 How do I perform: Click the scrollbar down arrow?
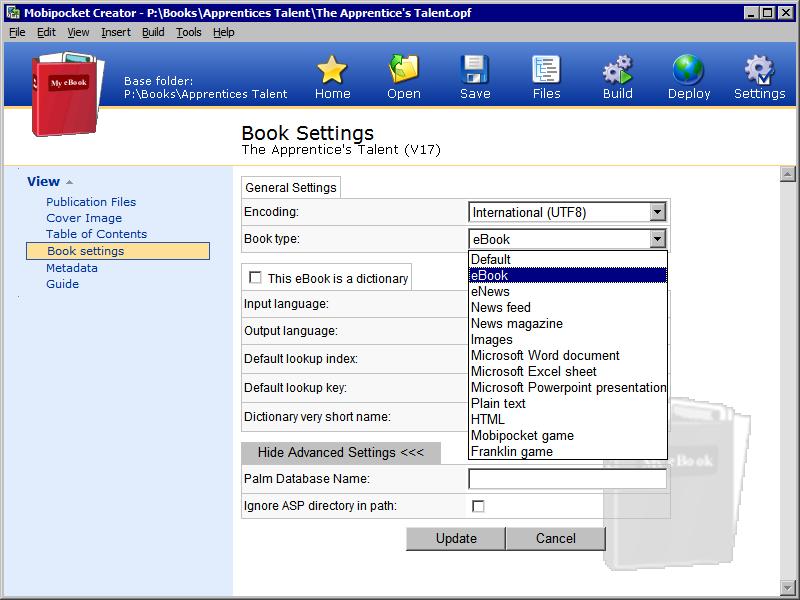click(788, 587)
